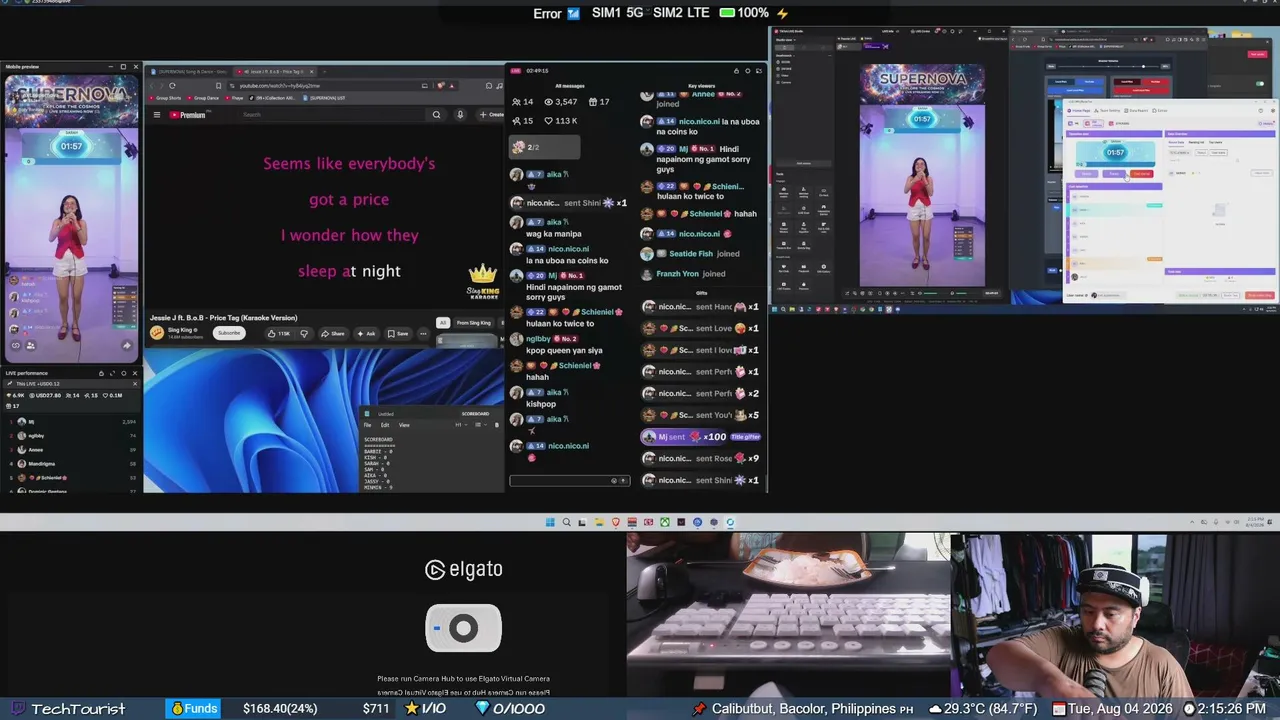Open the Group Shorts bookmark
The image size is (1280, 720).
165,98
